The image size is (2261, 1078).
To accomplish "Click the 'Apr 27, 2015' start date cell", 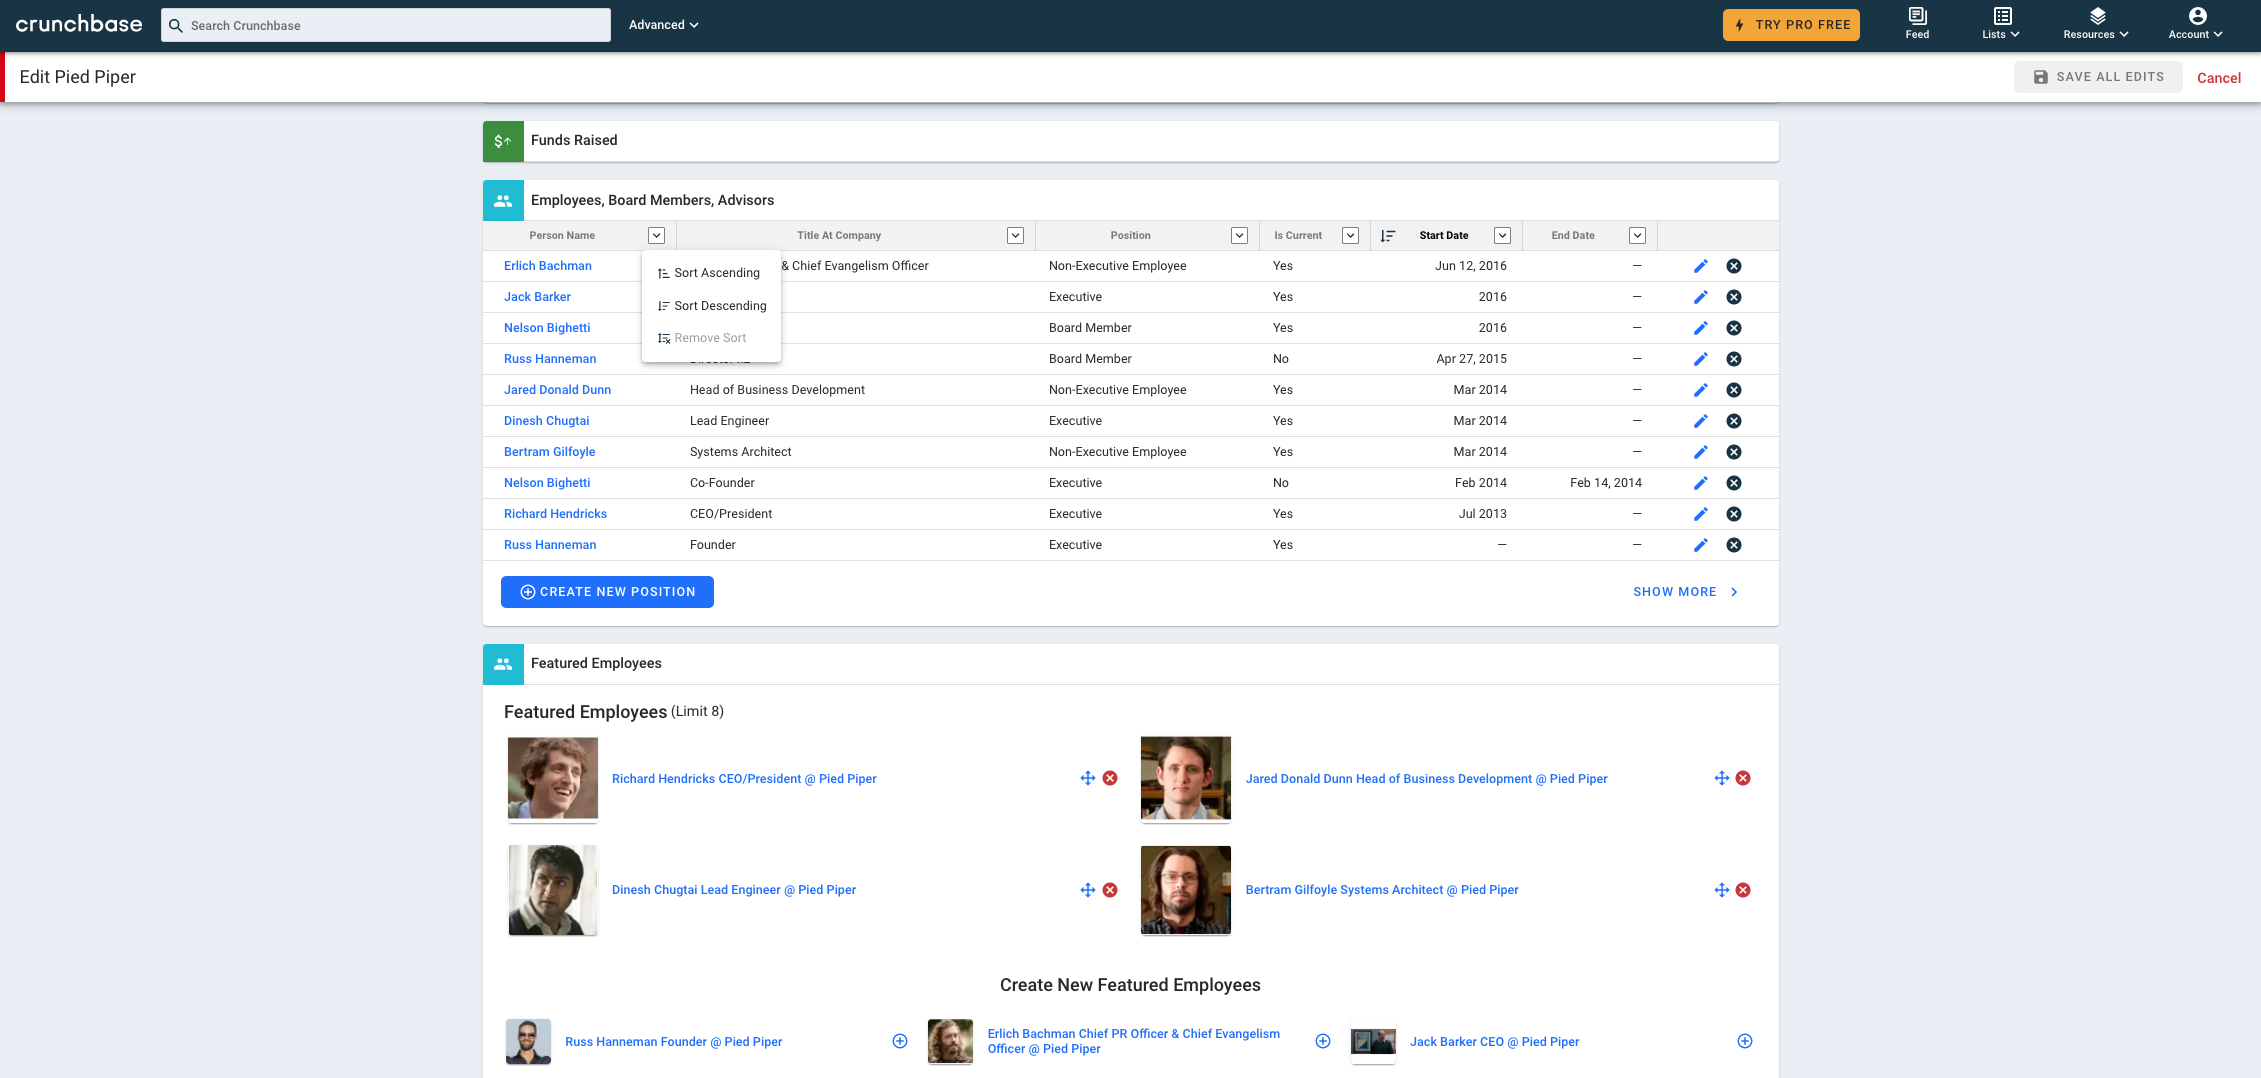I will click(x=1471, y=359).
